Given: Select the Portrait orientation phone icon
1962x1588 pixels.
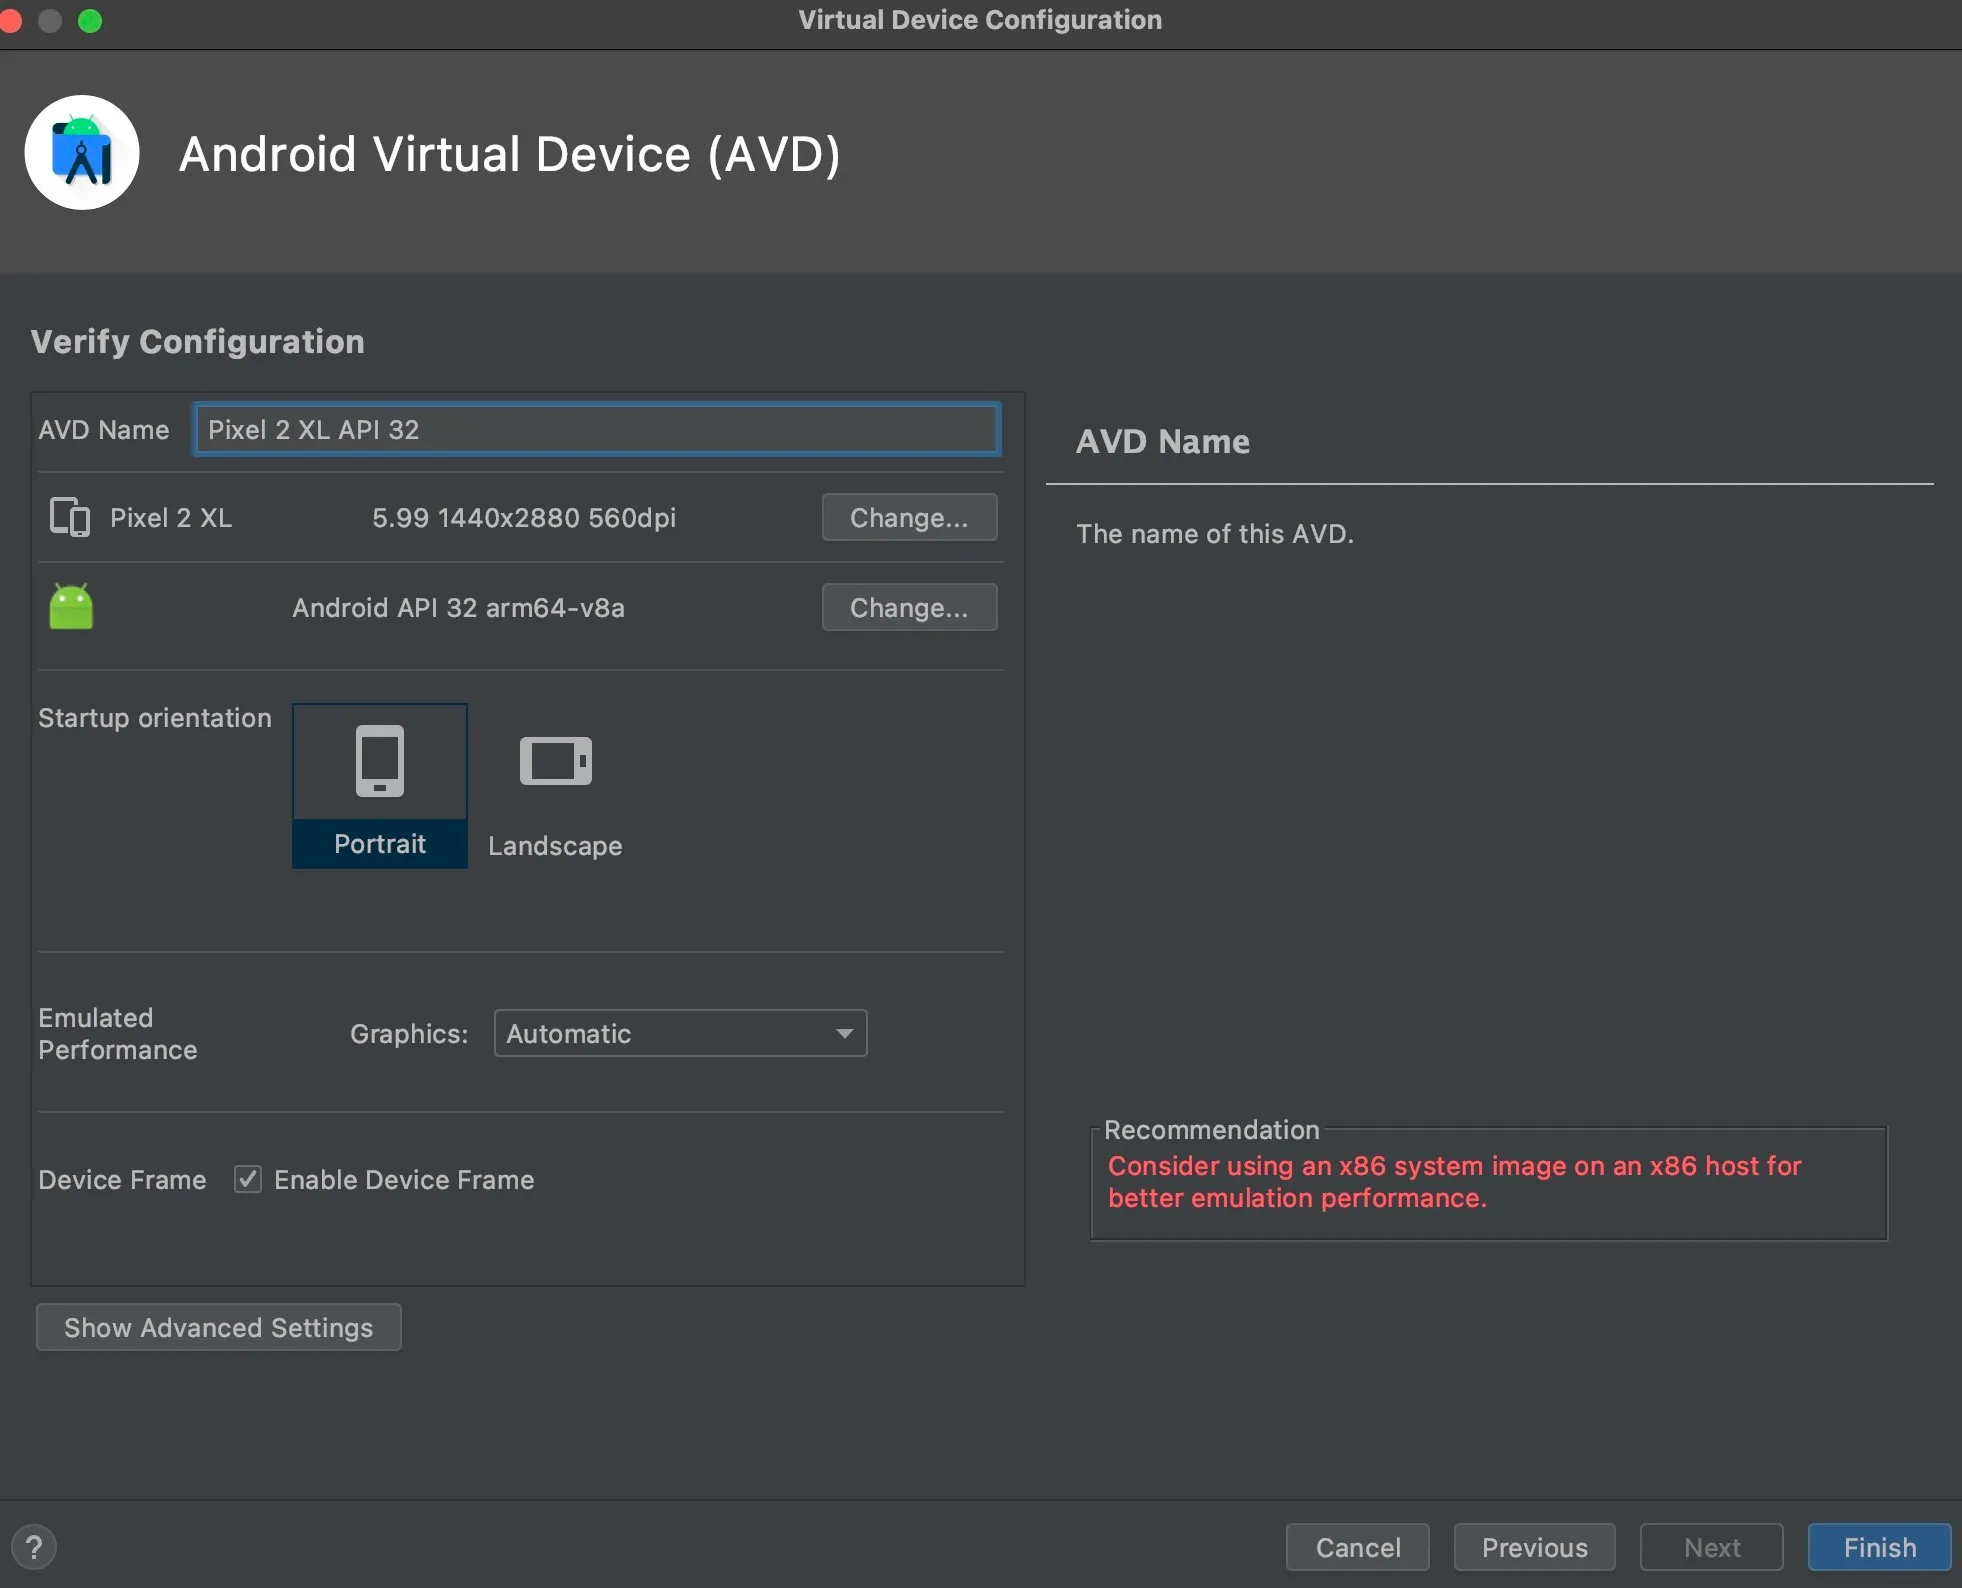Looking at the screenshot, I should [380, 762].
